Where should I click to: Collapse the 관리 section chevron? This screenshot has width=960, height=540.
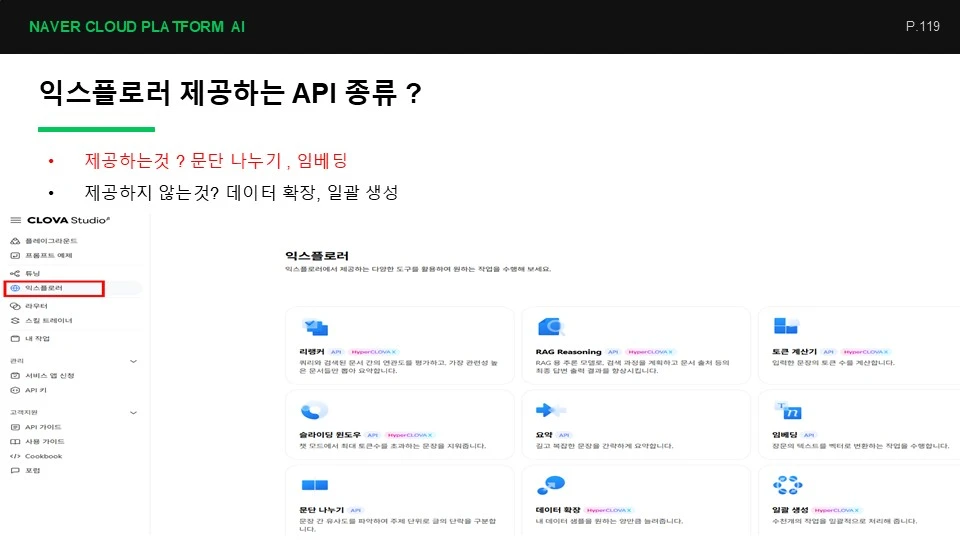coord(133,362)
